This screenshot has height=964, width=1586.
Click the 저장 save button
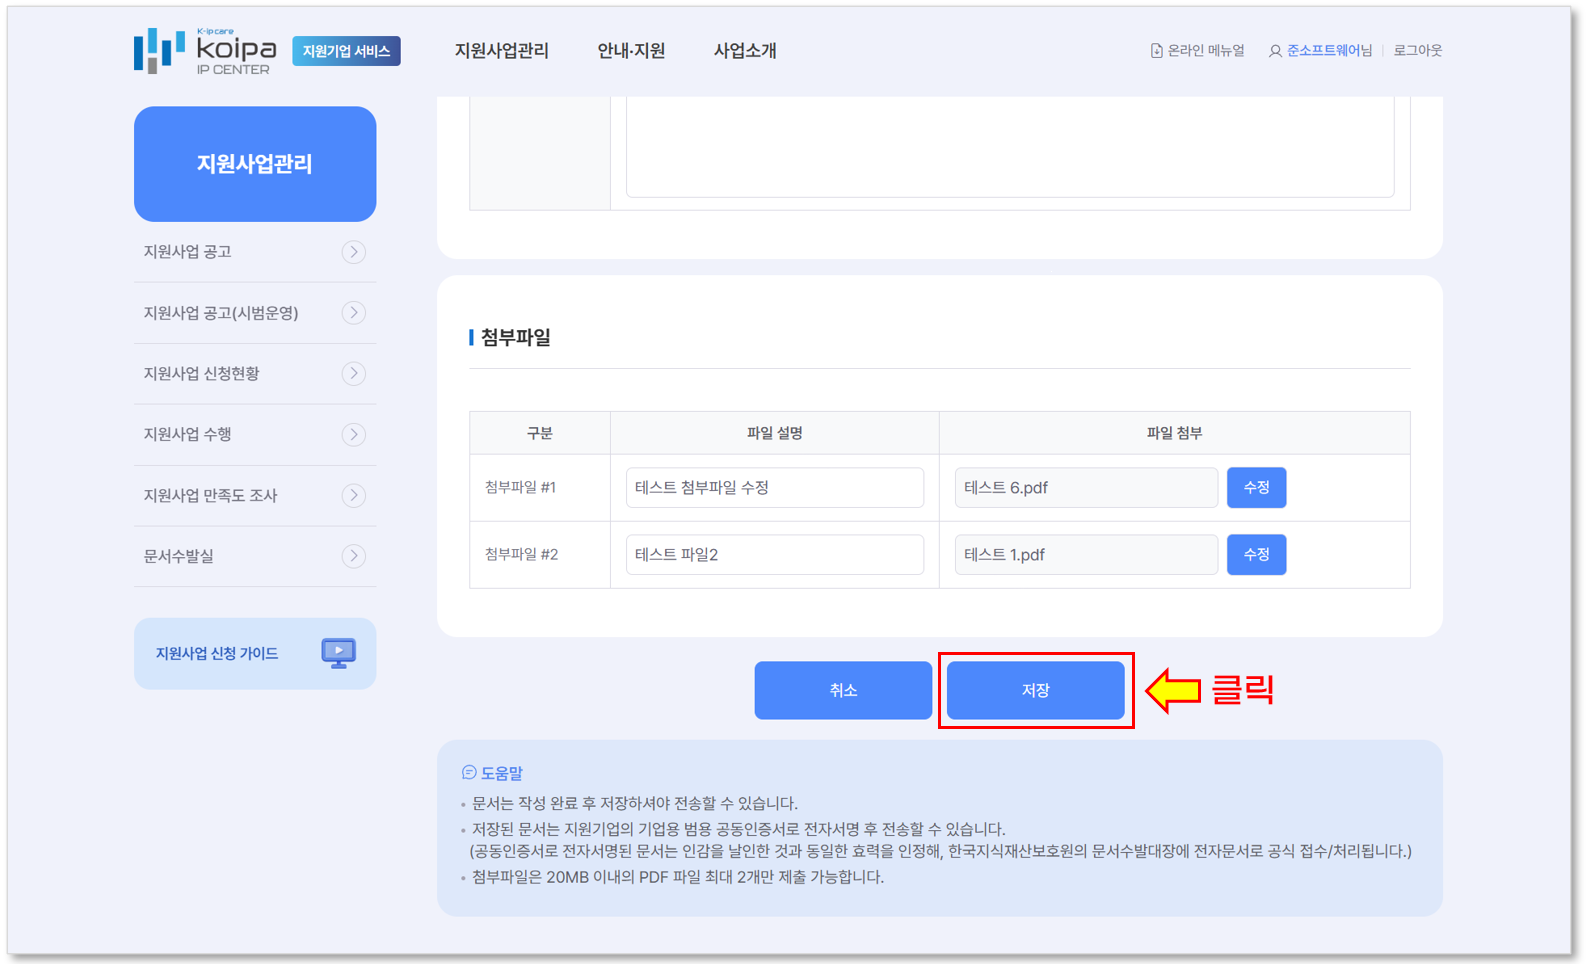click(x=1035, y=690)
